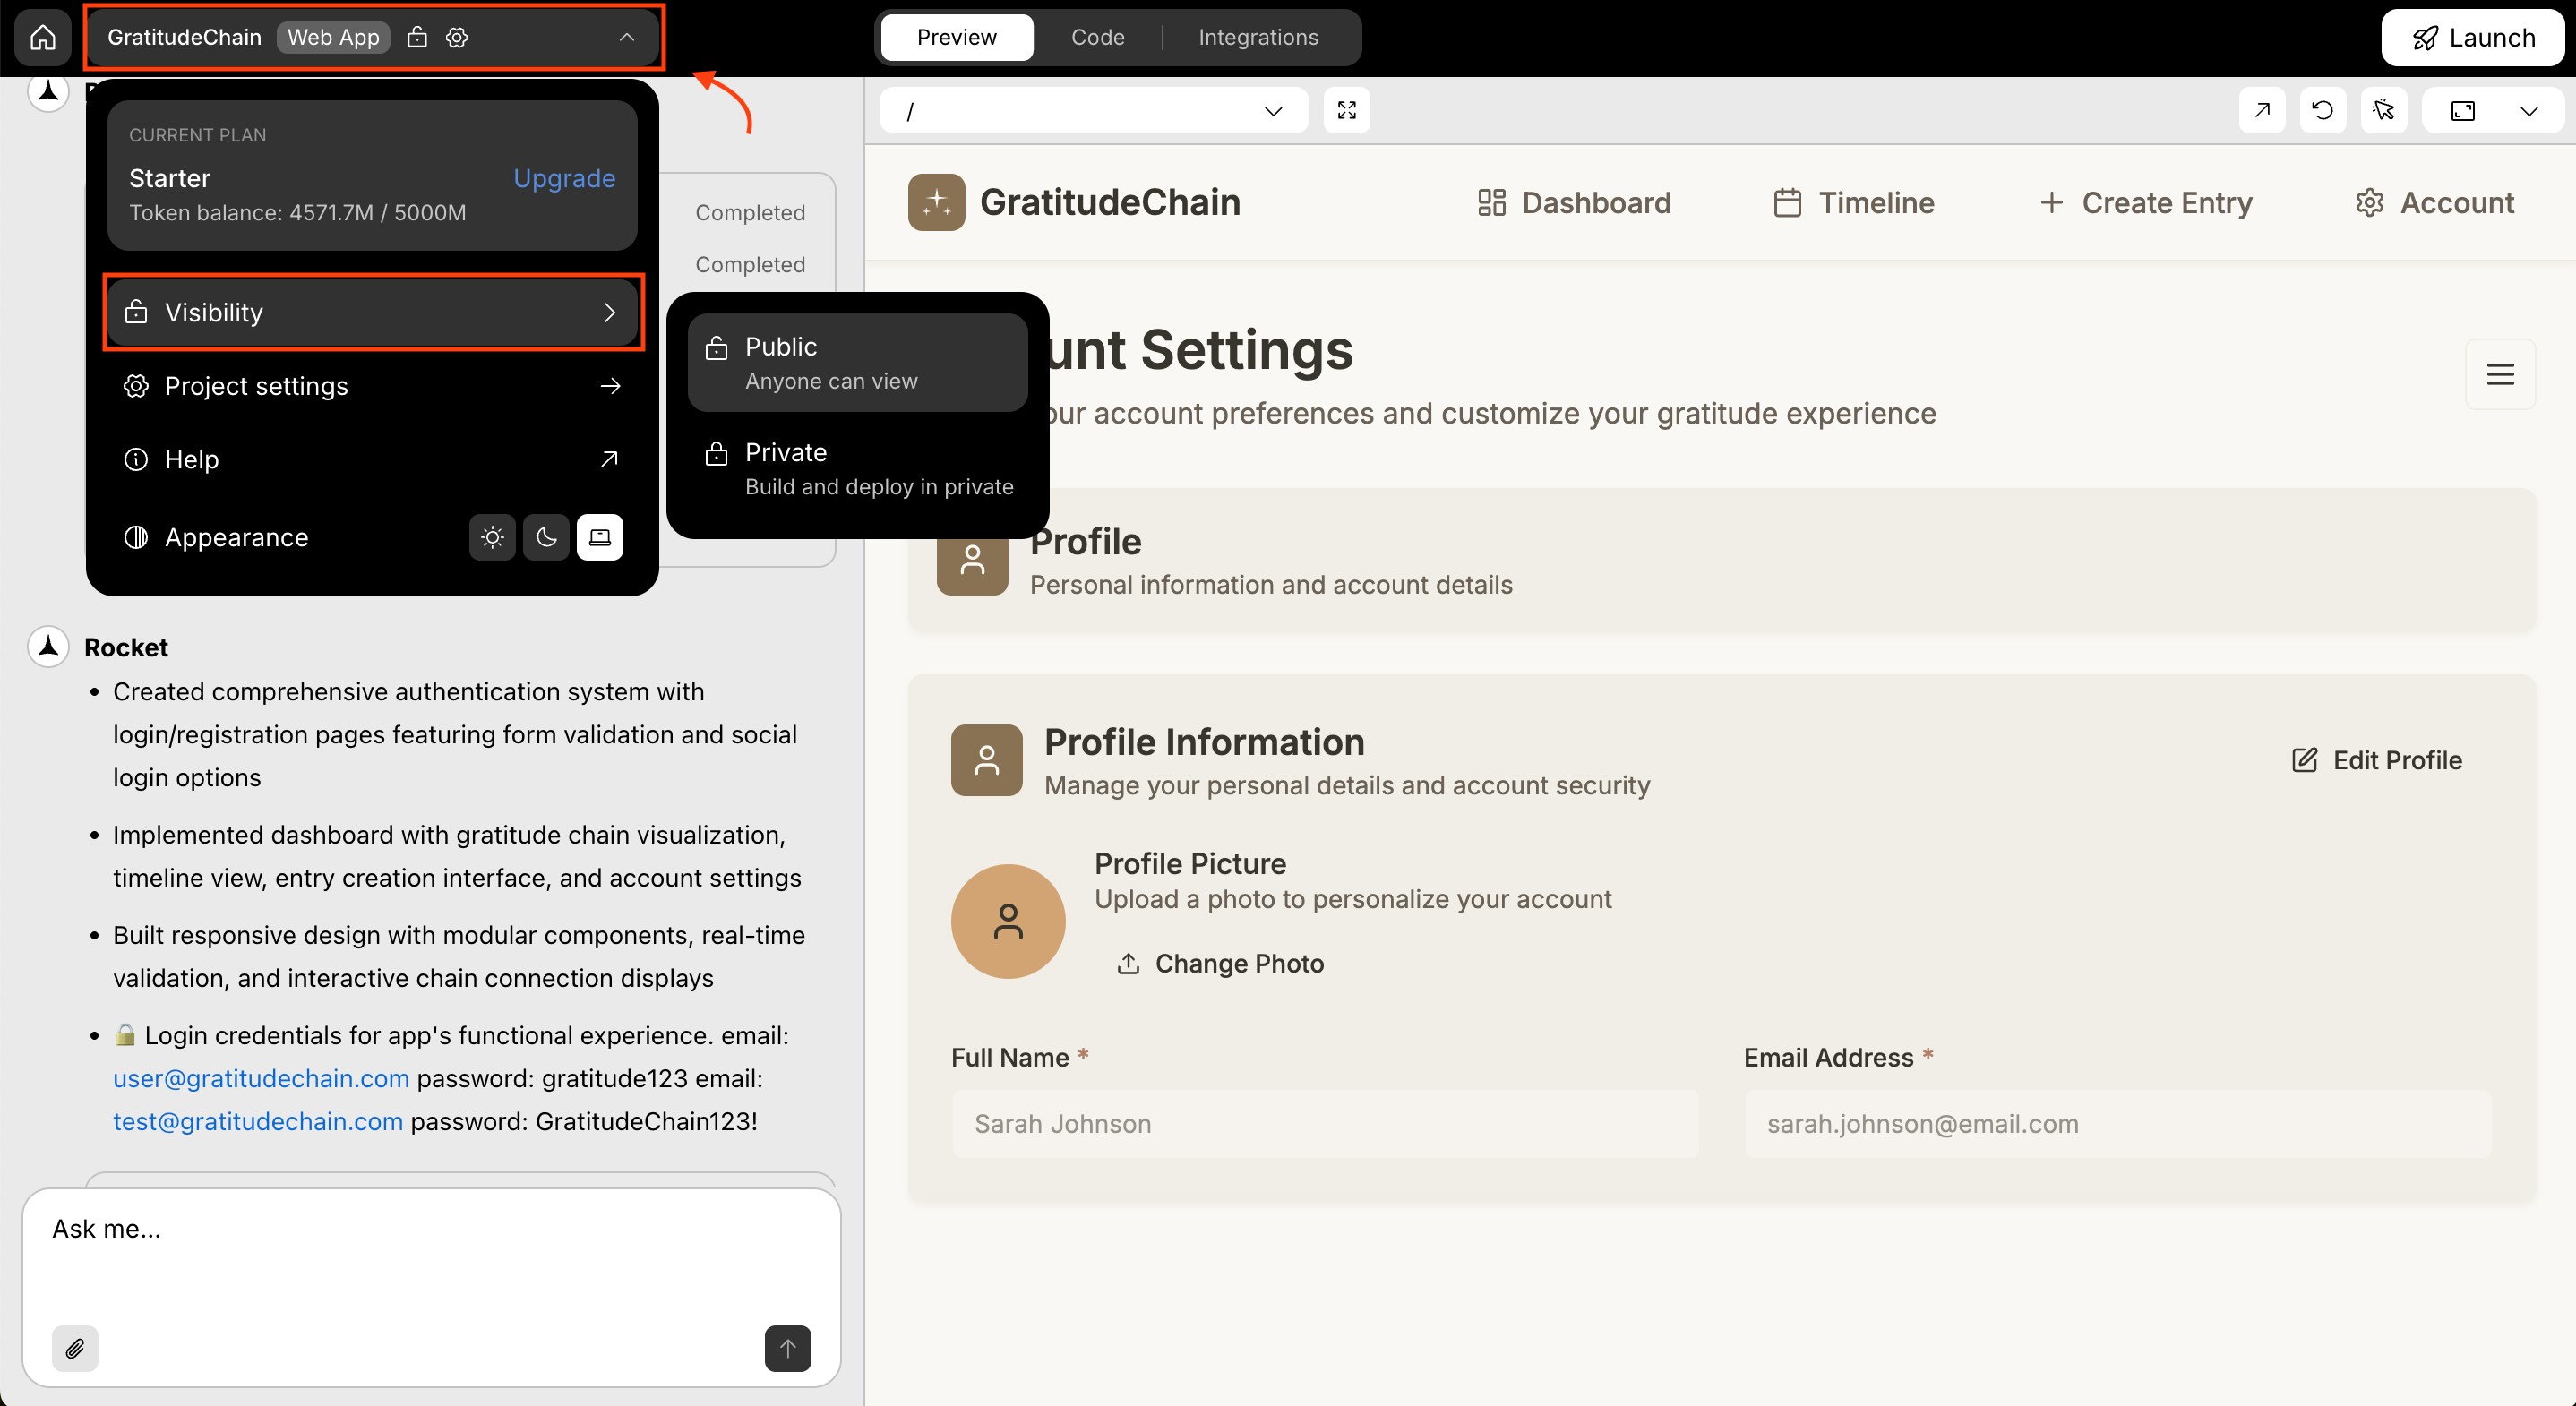Click the refresh icon above the preview
2576x1406 pixels.
[2322, 110]
